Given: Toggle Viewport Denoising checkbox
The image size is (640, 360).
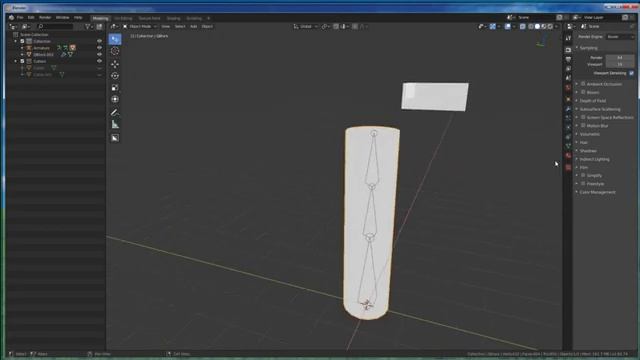Looking at the screenshot, I should [x=631, y=73].
